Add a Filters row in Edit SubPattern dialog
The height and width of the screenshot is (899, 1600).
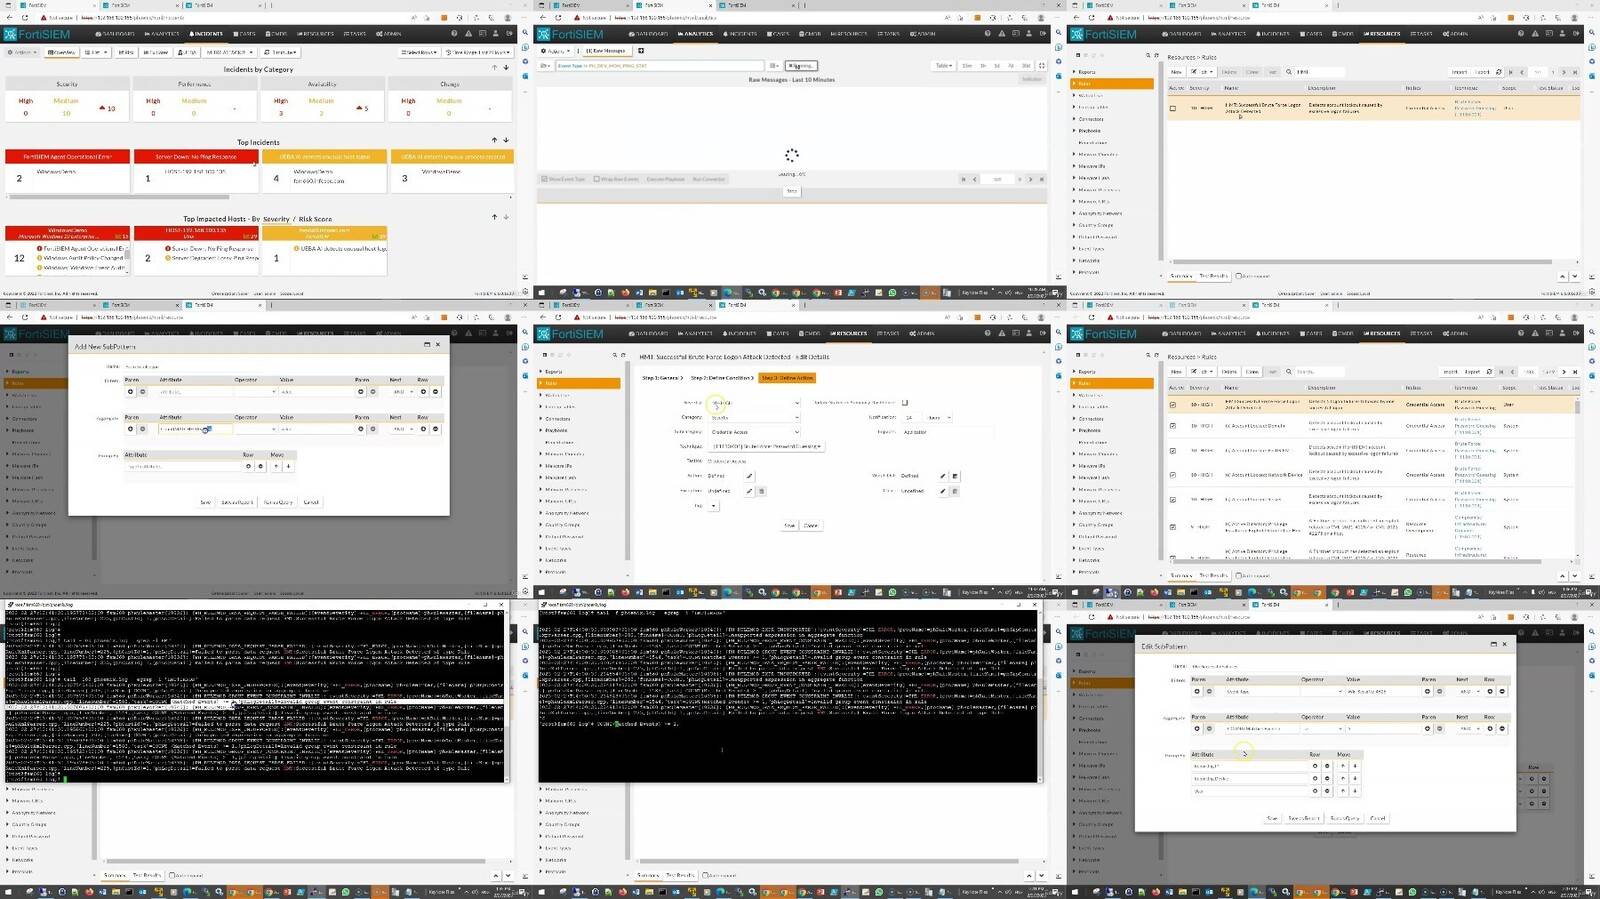[x=1490, y=691]
